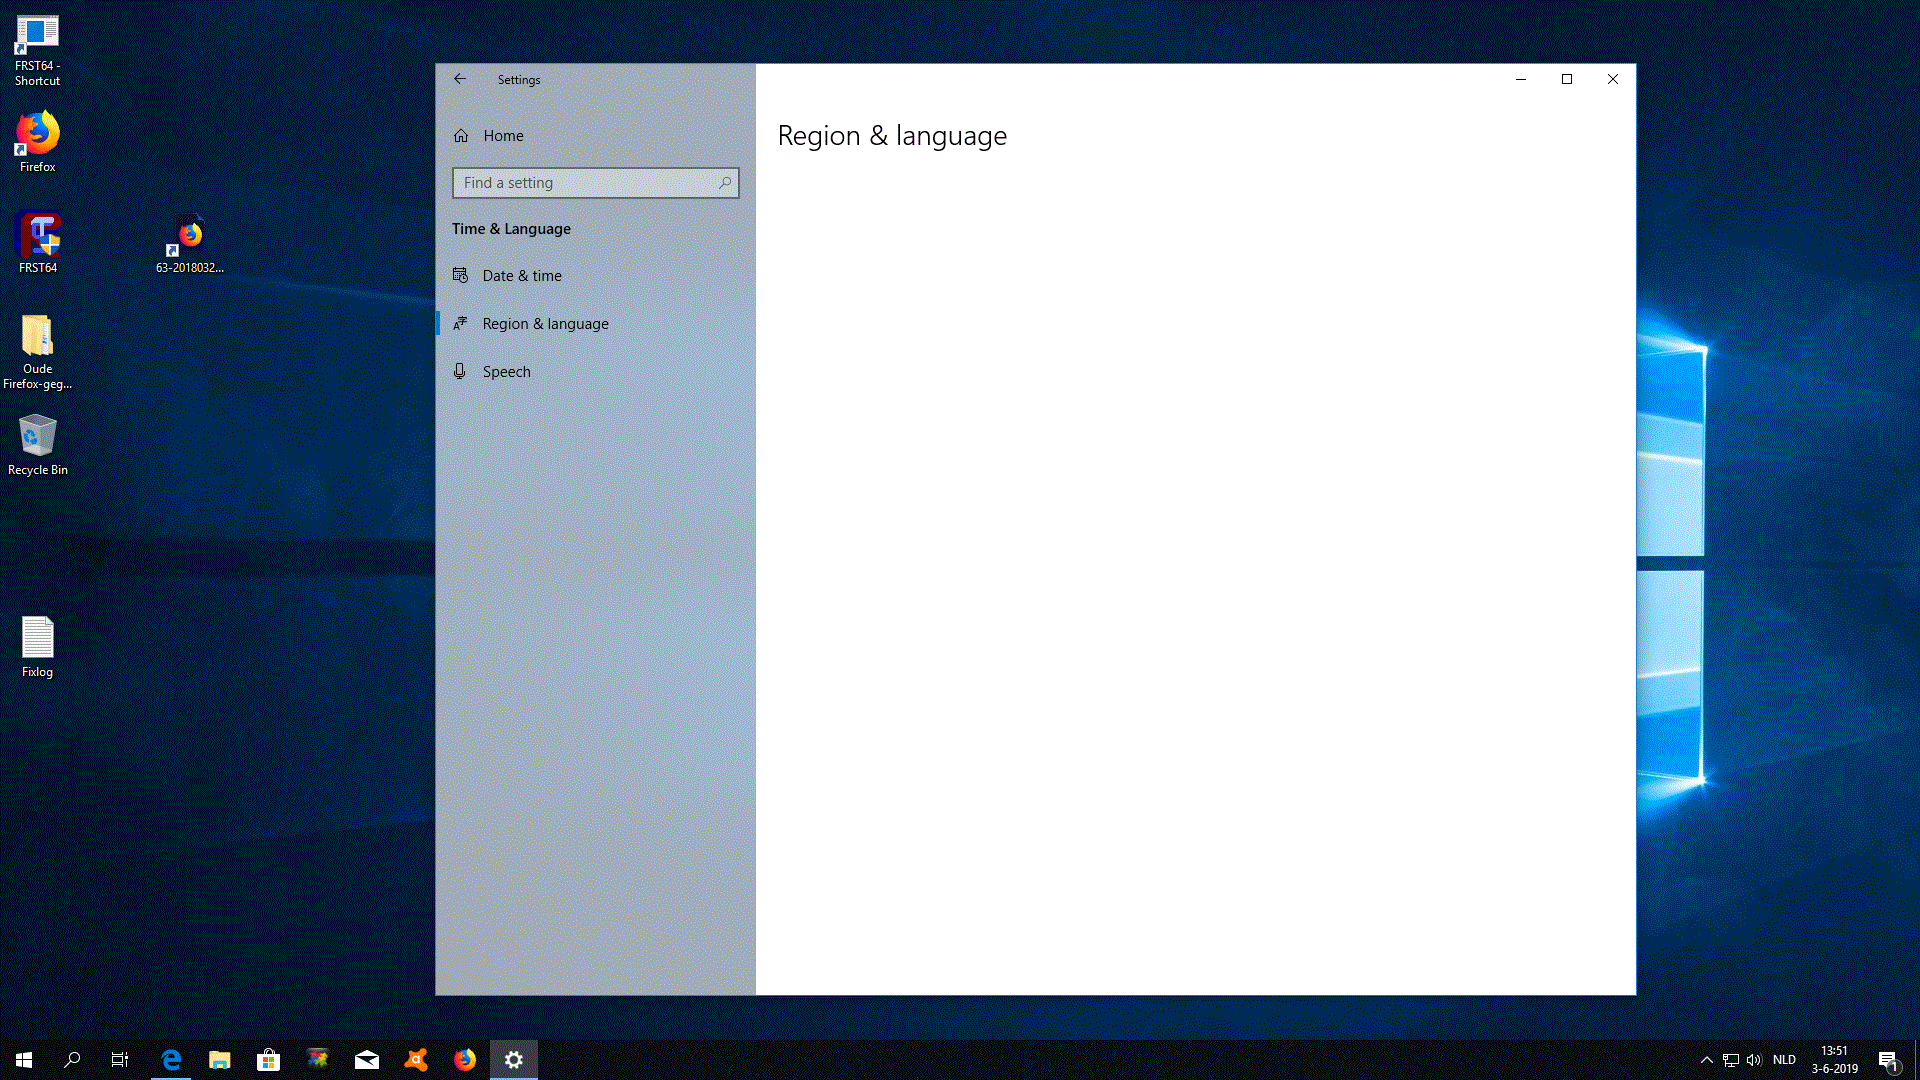Launch Microsoft Edge from the taskbar
Image resolution: width=1920 pixels, height=1080 pixels.
coord(171,1060)
